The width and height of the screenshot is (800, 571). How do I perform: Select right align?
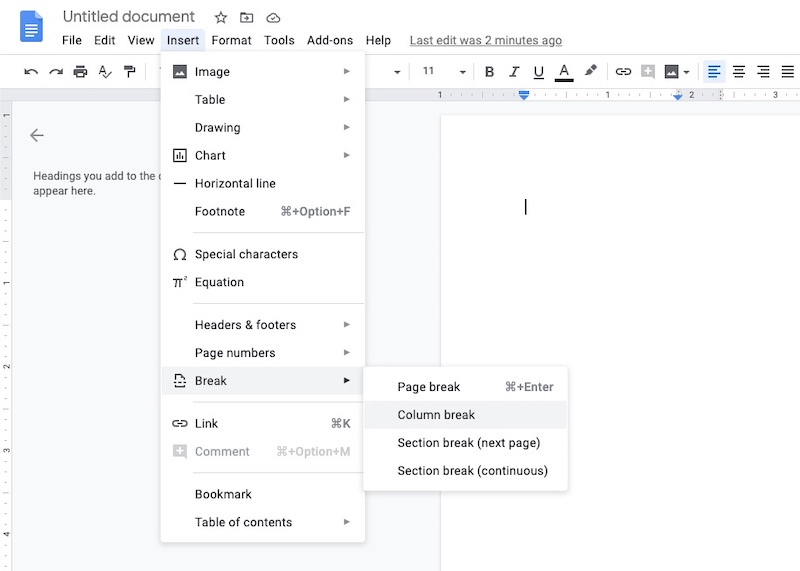[x=763, y=71]
